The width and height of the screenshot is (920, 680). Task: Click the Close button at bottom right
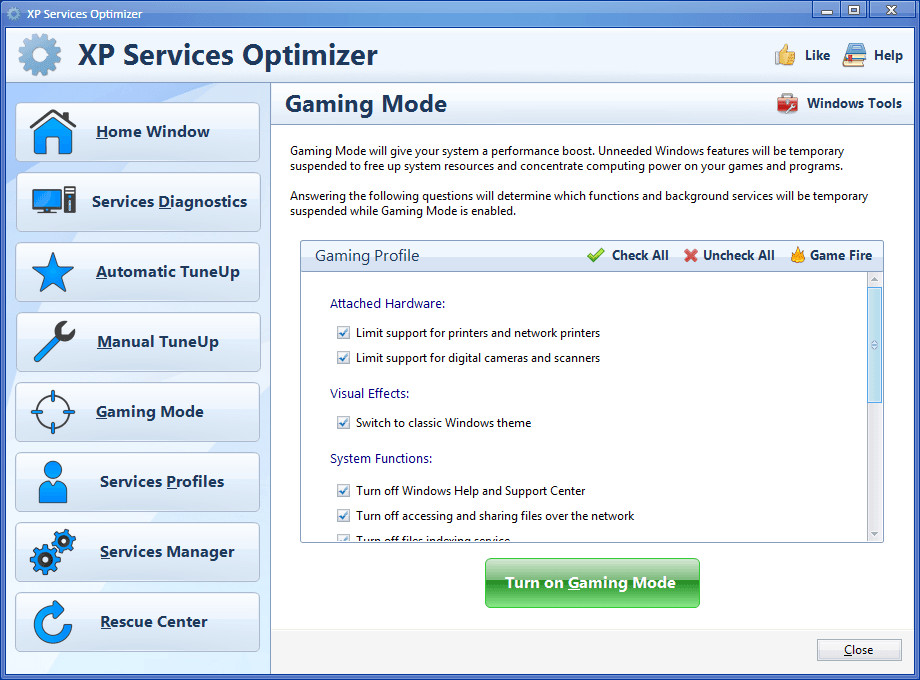[859, 649]
